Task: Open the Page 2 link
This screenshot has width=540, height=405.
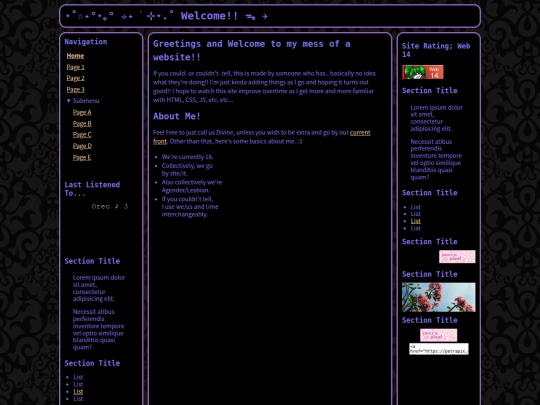Action: pyautogui.click(x=75, y=78)
